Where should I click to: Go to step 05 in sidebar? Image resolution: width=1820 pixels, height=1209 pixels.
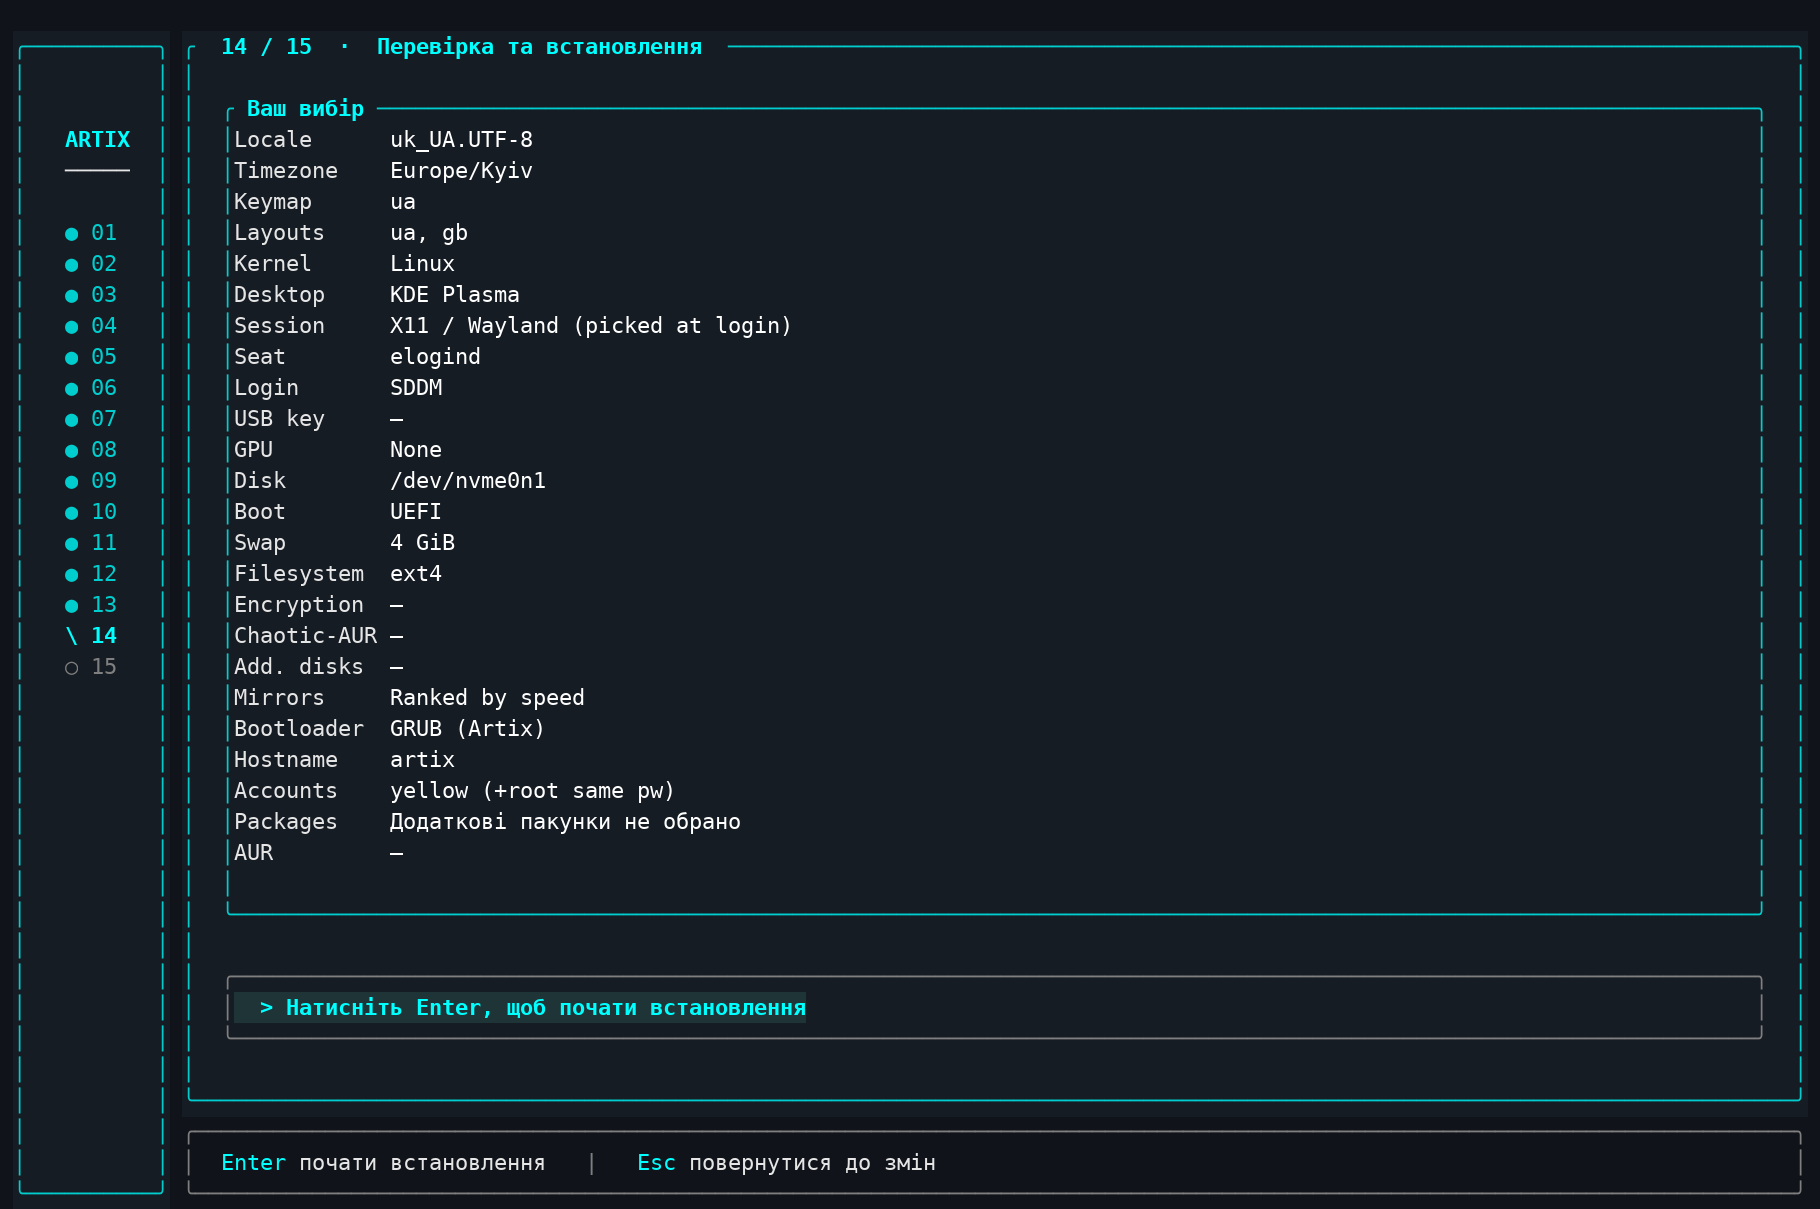pos(91,357)
